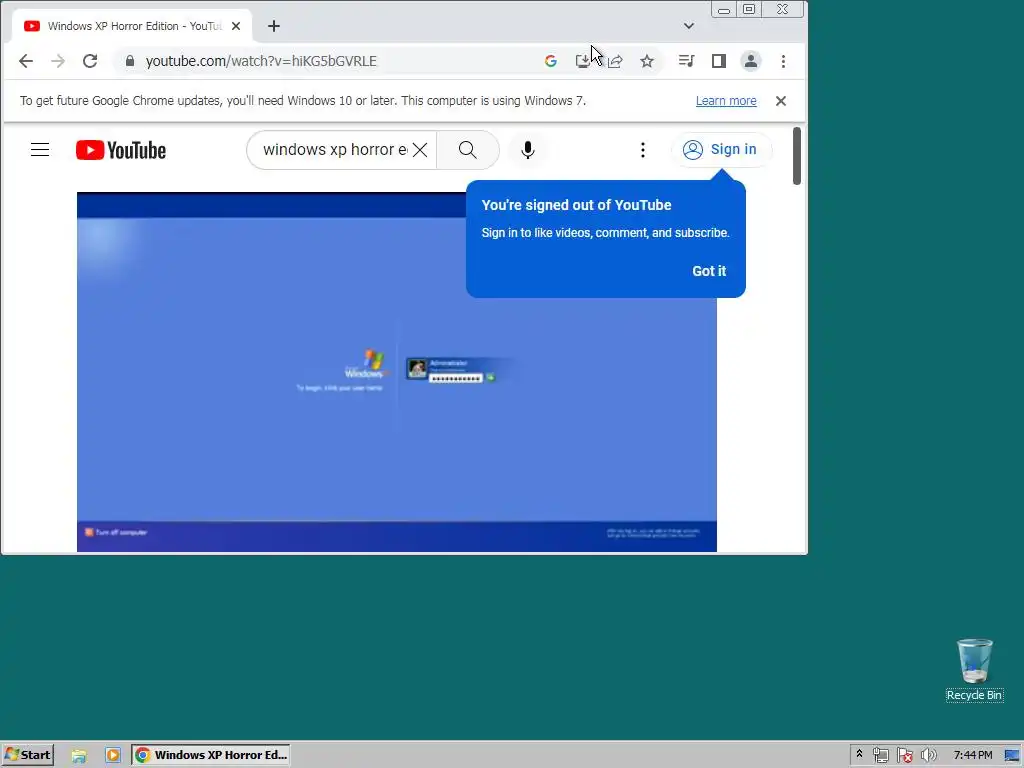
Task: Click the browser forward arrow
Action: tap(58, 61)
